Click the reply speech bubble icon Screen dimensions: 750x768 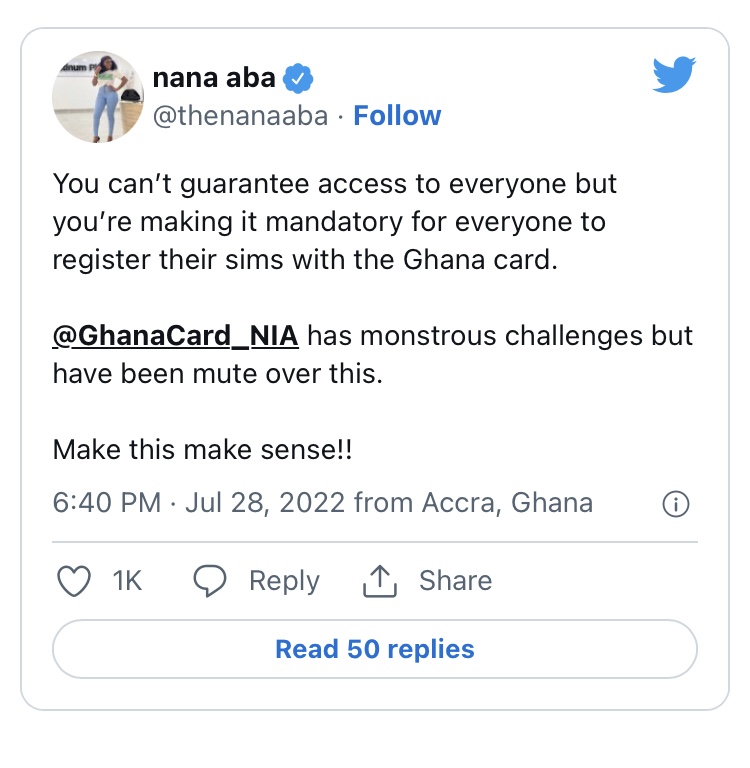[x=209, y=581]
